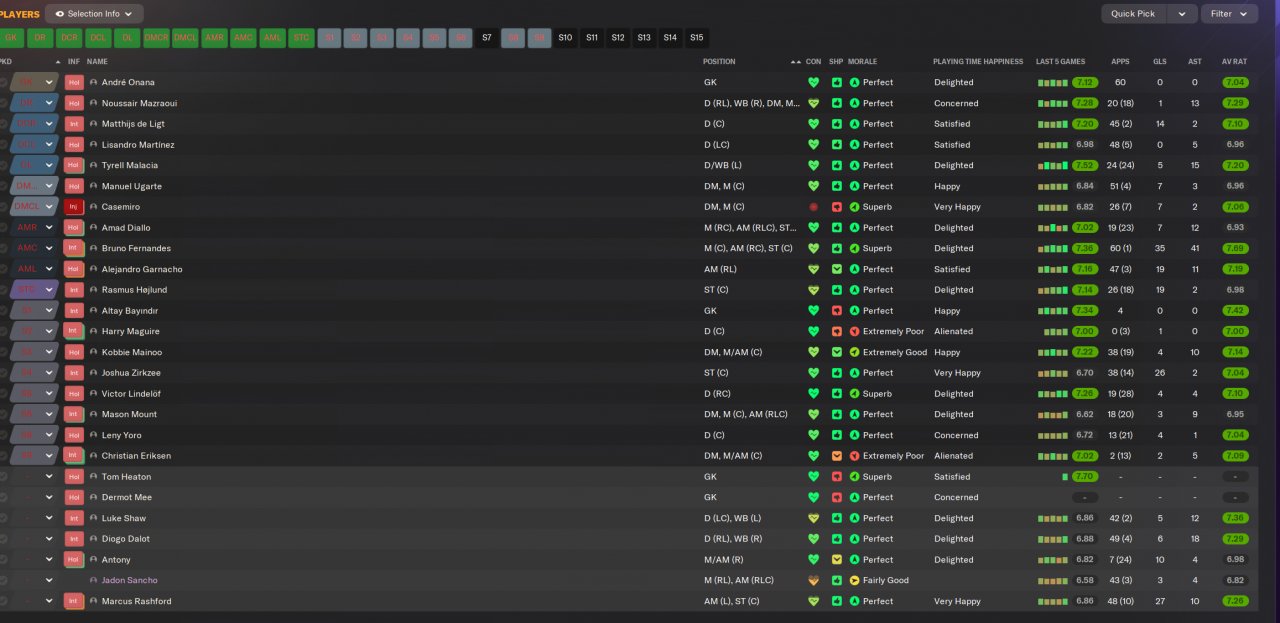Click Matthijs de Ligt's Int status badge

pyautogui.click(x=74, y=124)
